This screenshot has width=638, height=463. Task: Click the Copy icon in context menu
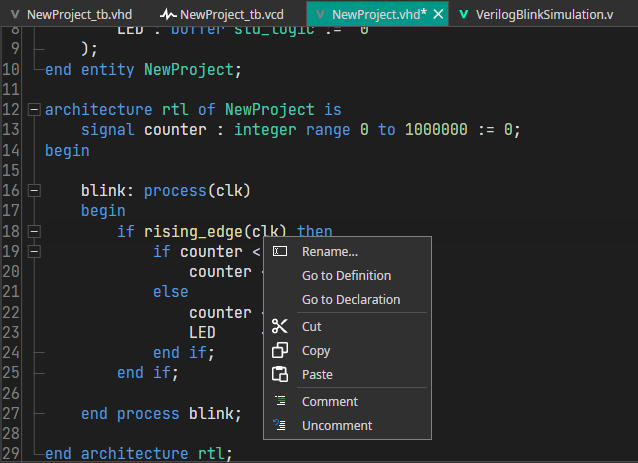tap(280, 351)
